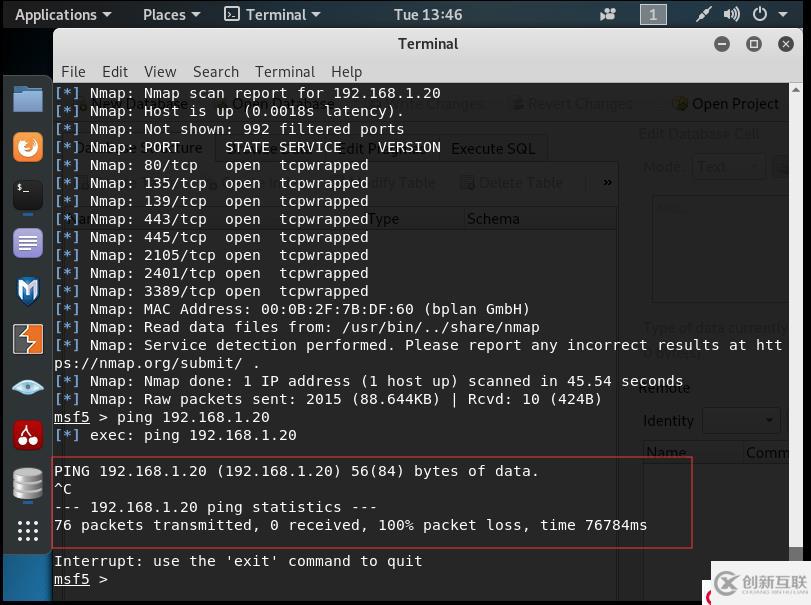This screenshot has height=605, width=811.
Task: Open the Applications menu
Action: coord(63,15)
